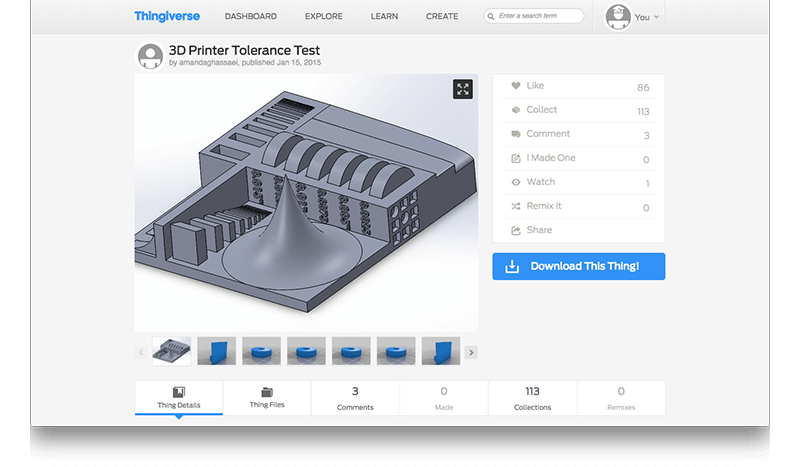Select the first gray model thumbnail

[171, 351]
